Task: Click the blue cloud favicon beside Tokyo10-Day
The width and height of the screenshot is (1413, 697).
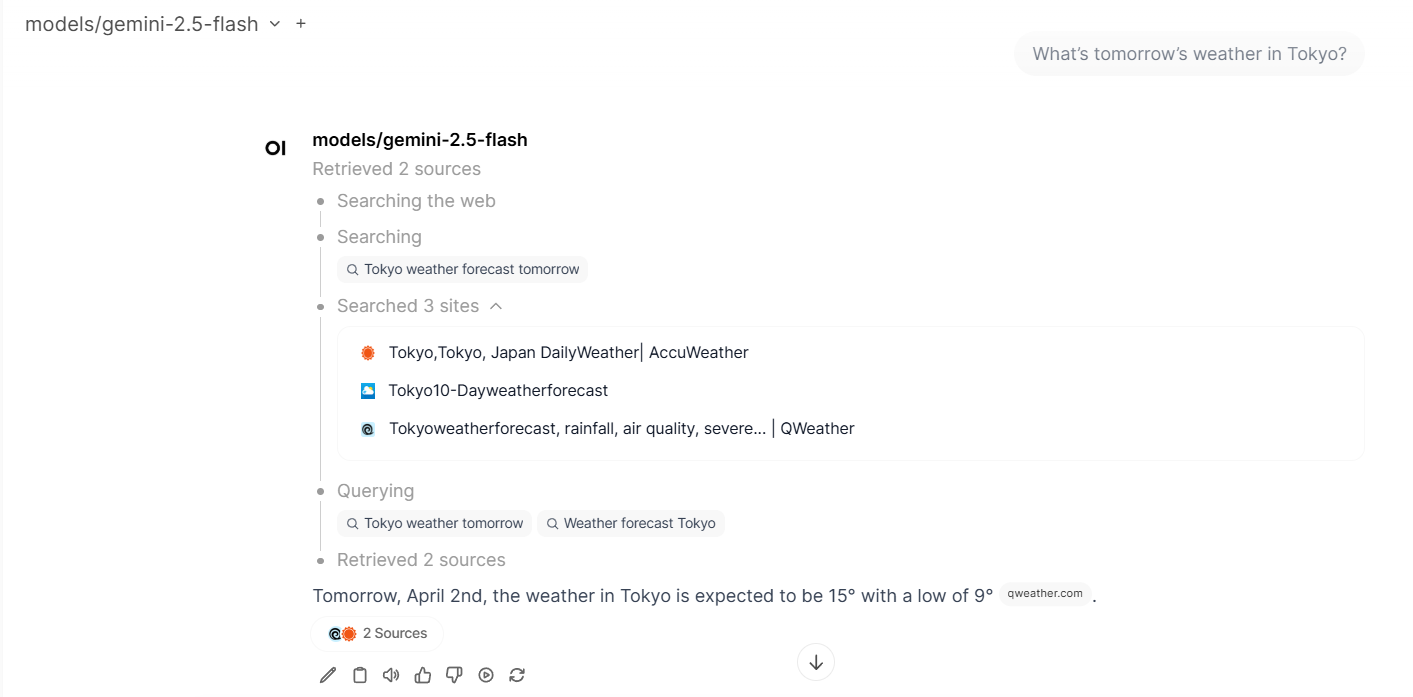Action: pos(368,390)
